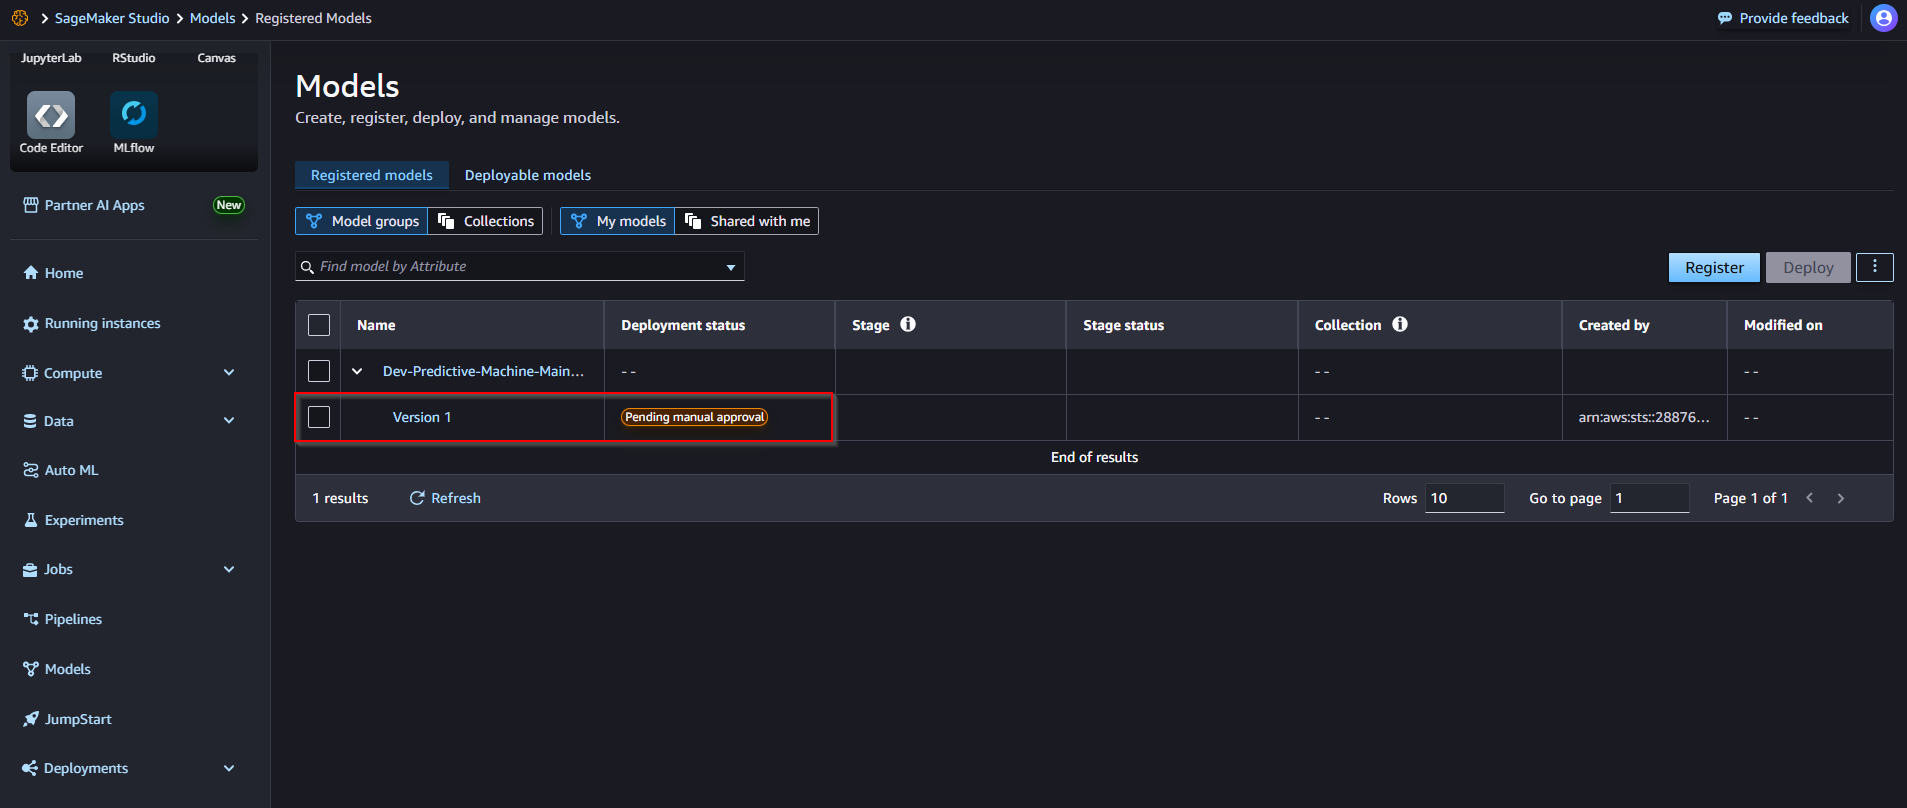Open the Dev-Predictive-Machine-Main model group link
Viewport: 1907px width, 808px height.
click(x=484, y=371)
